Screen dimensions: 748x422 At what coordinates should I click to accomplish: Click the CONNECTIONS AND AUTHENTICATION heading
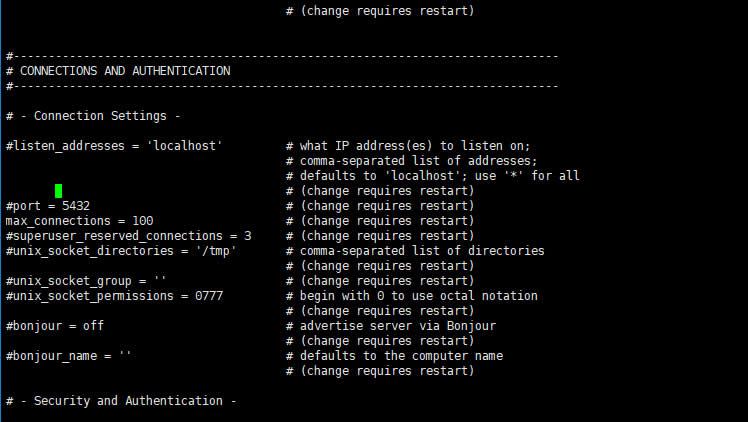pyautogui.click(x=124, y=71)
